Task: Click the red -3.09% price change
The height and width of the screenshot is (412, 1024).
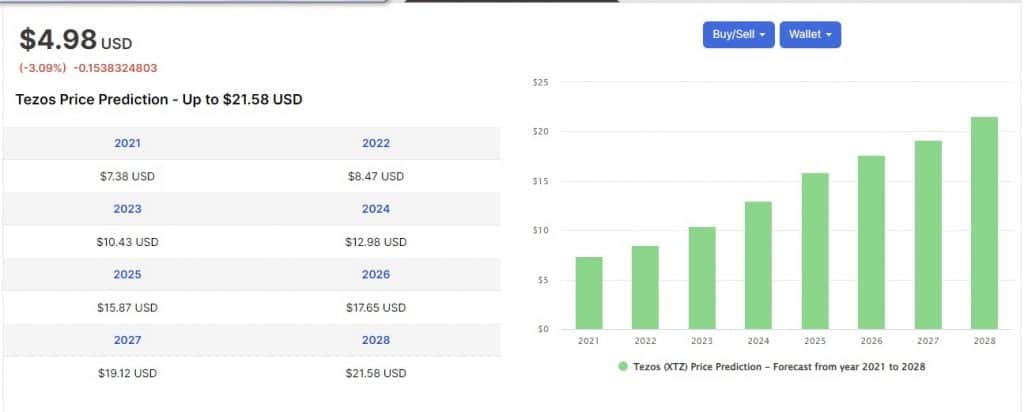Action: pos(42,68)
